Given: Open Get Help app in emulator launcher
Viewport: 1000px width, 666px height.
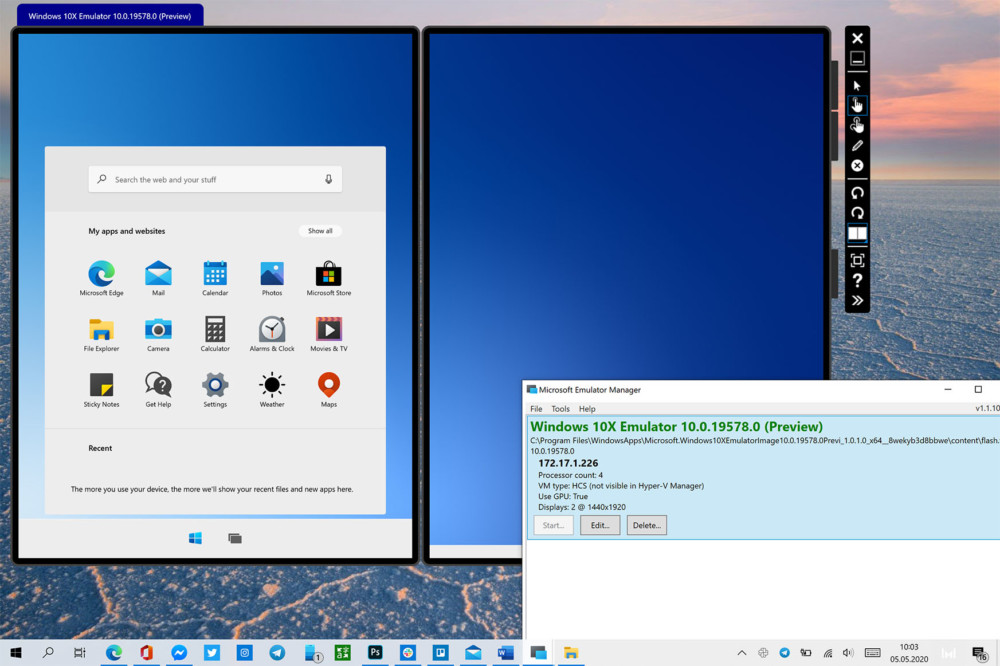Looking at the screenshot, I should point(158,390).
